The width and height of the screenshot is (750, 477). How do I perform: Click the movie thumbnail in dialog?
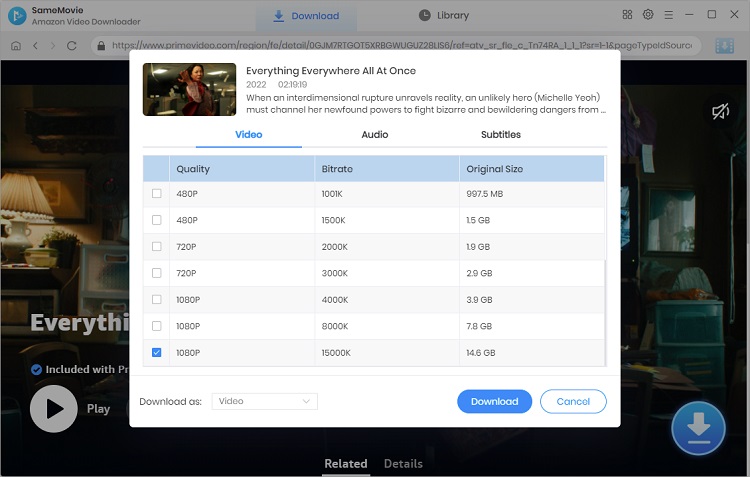point(189,89)
